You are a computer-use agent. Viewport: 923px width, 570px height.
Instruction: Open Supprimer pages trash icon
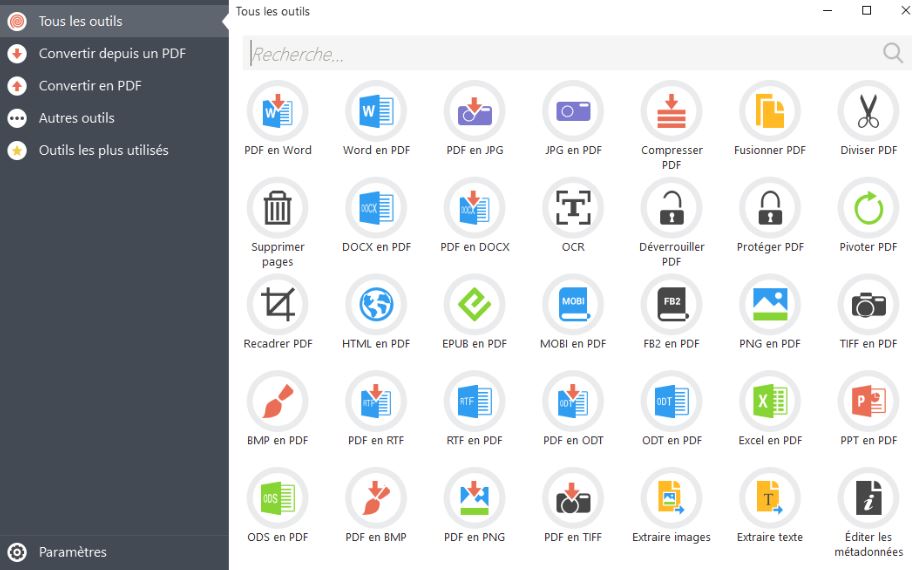pos(278,208)
